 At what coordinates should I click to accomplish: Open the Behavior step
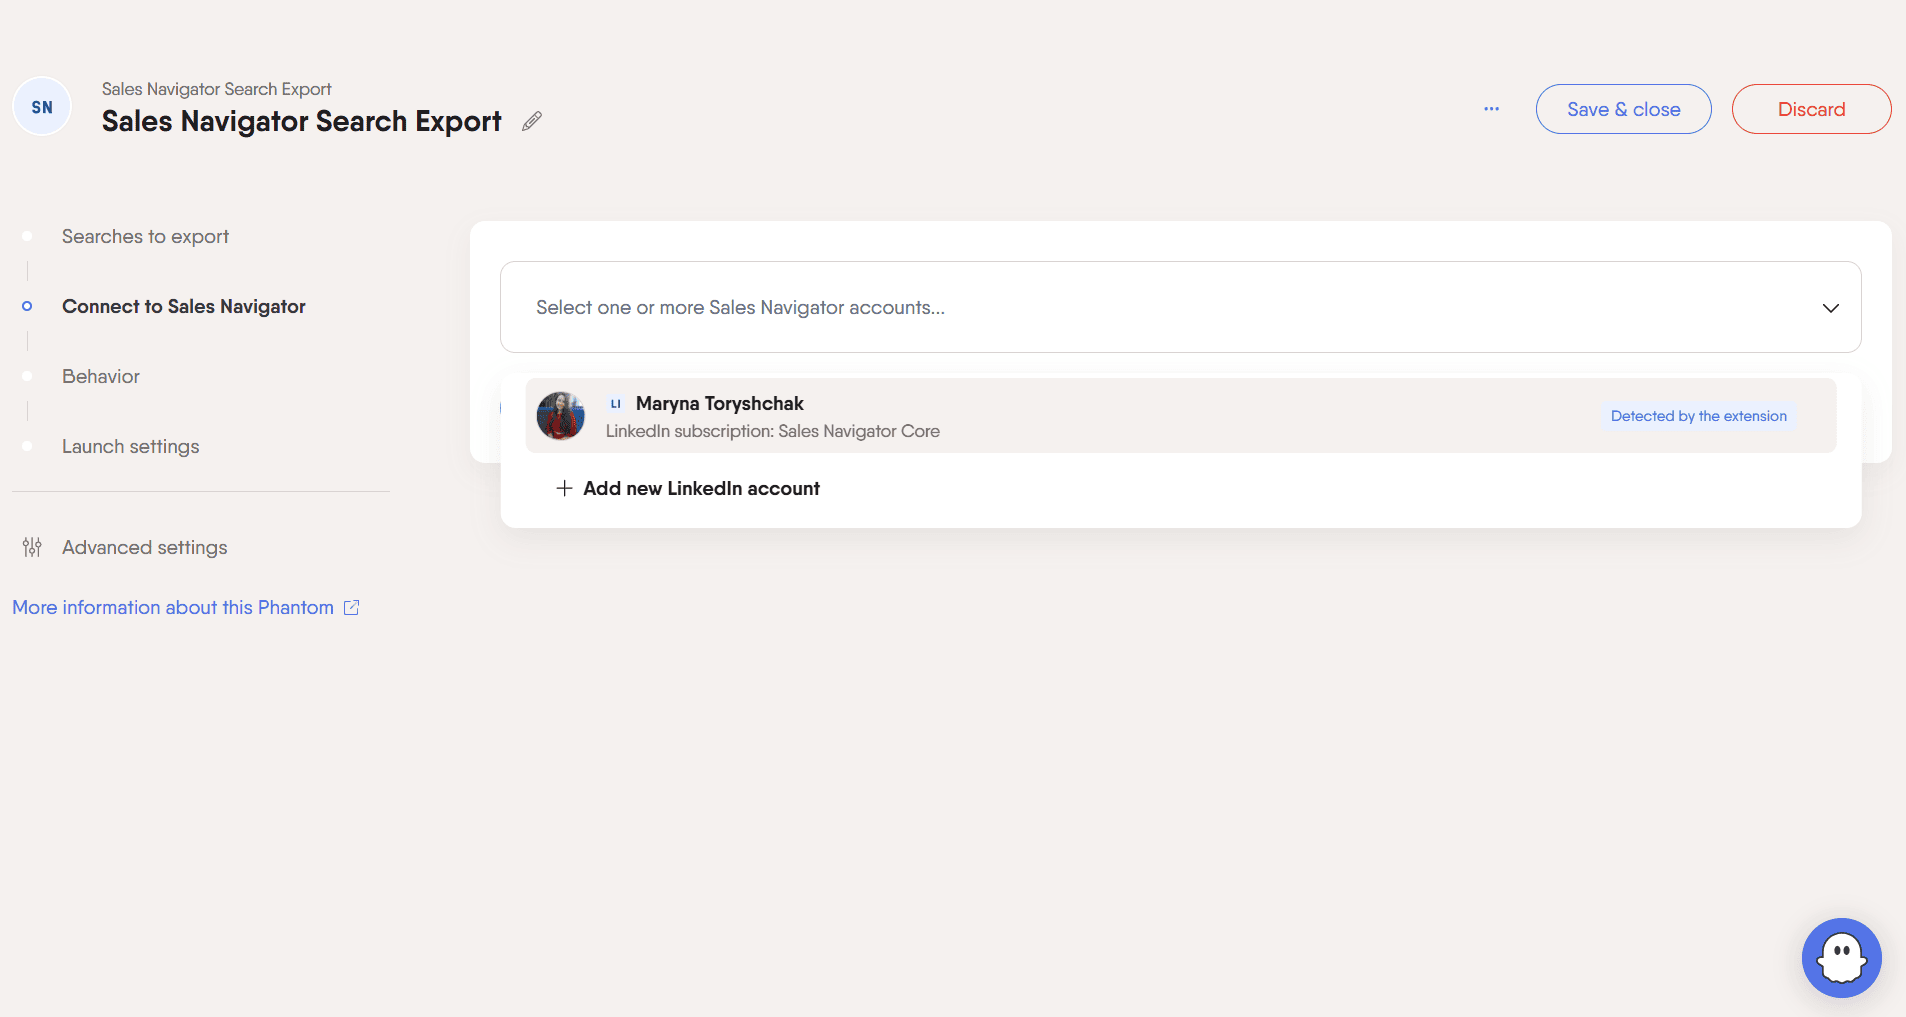coord(101,377)
